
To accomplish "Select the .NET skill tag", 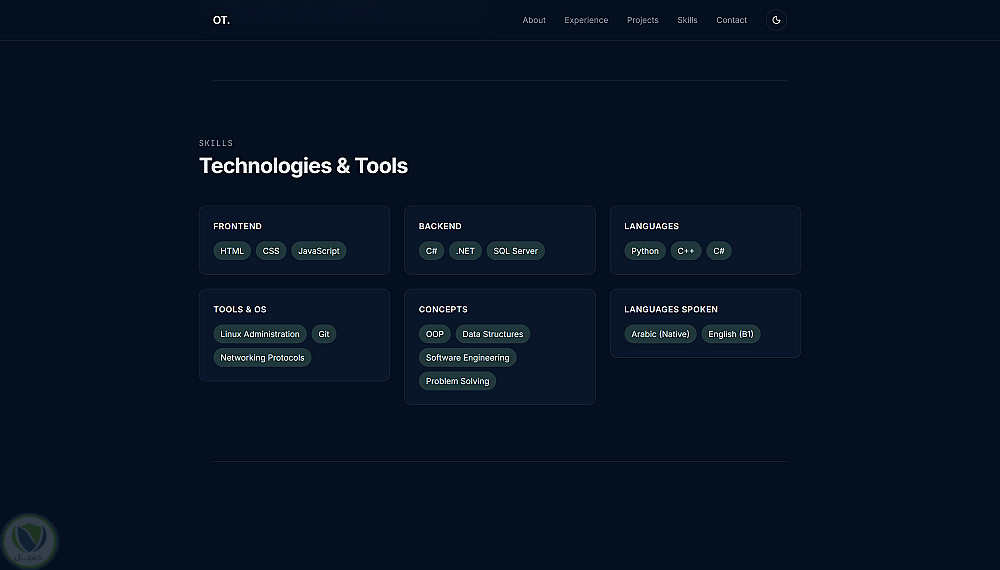I will point(466,251).
